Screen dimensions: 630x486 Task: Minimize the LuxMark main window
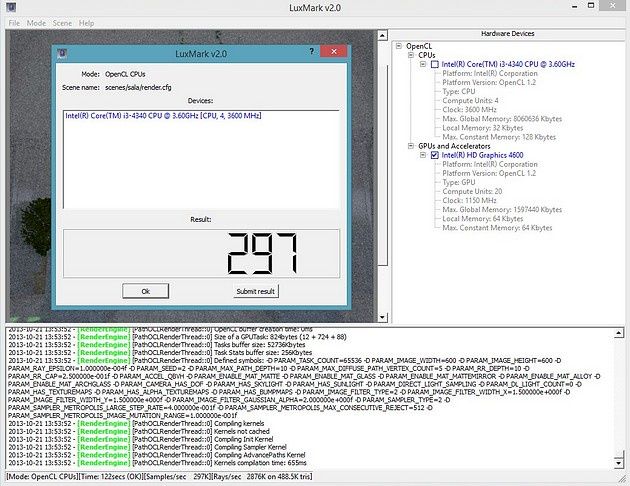coord(575,6)
